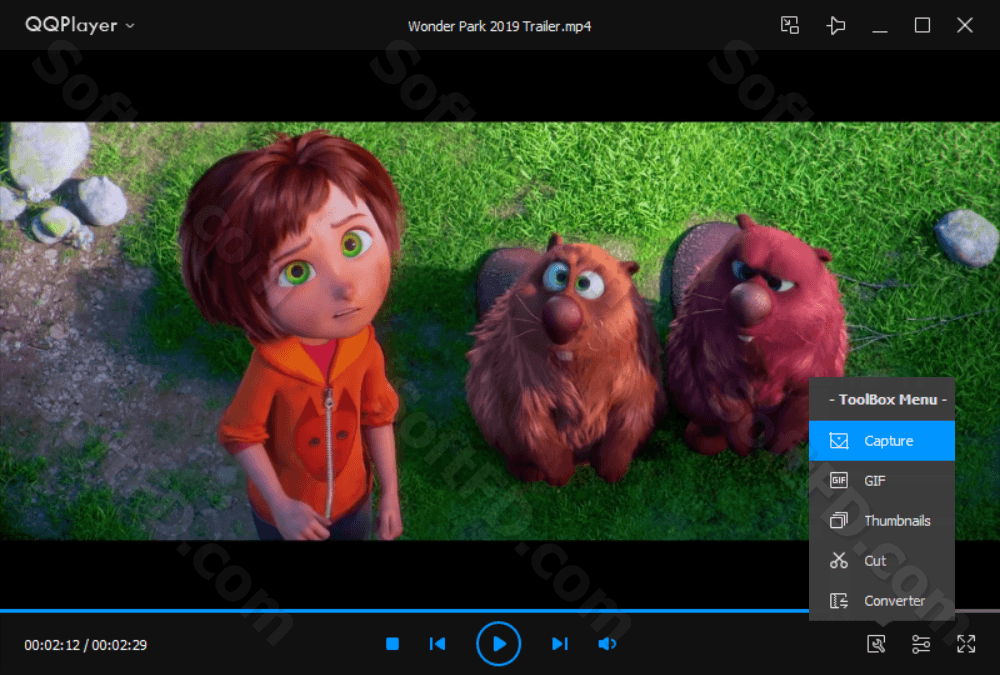
Task: Select the Cut tool in ToolBox
Action: (x=881, y=560)
